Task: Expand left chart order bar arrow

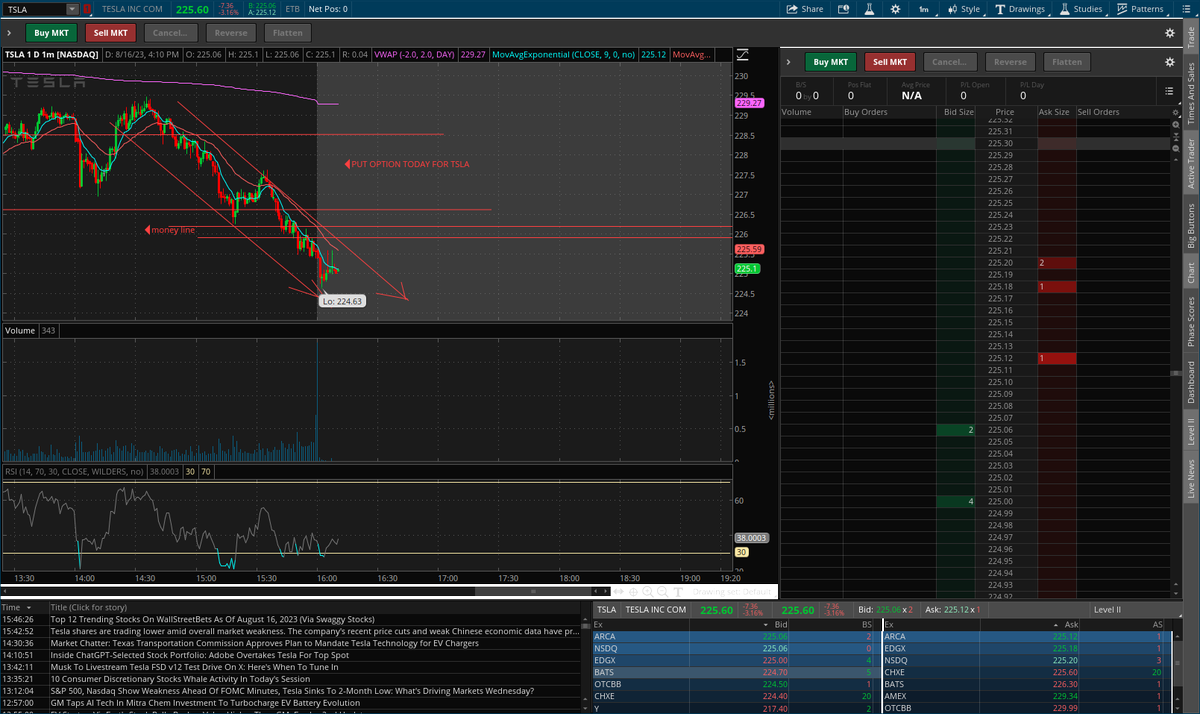Action: 8,32
